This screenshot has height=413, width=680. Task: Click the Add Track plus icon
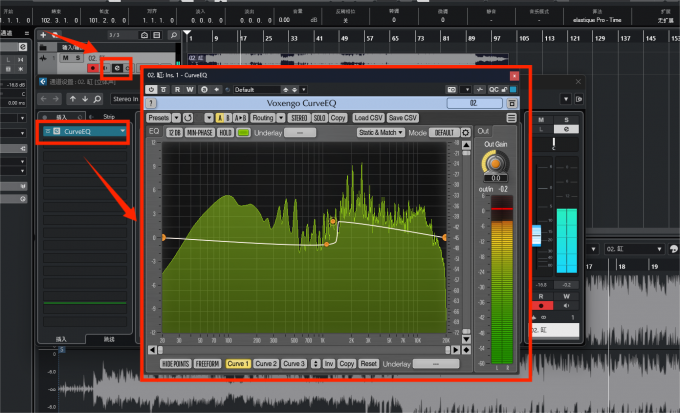43,35
